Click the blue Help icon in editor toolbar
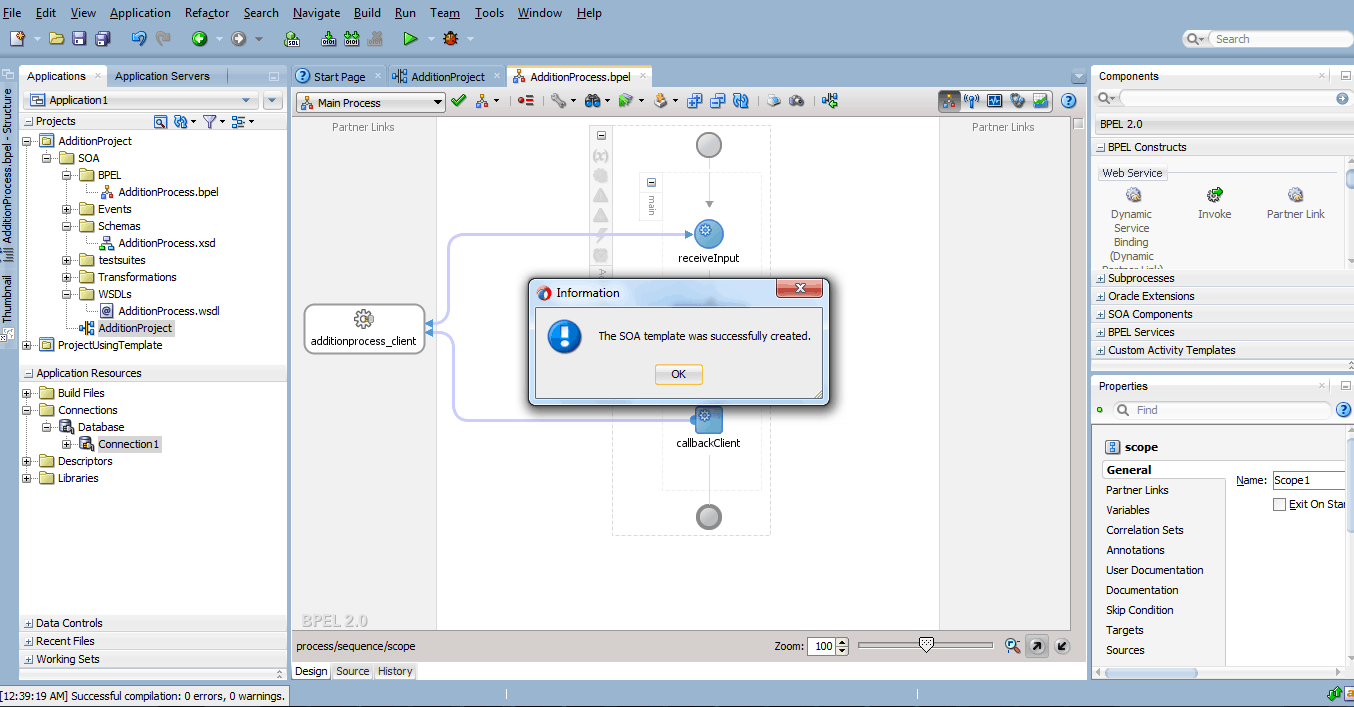Image resolution: width=1354 pixels, height=707 pixels. point(1068,101)
